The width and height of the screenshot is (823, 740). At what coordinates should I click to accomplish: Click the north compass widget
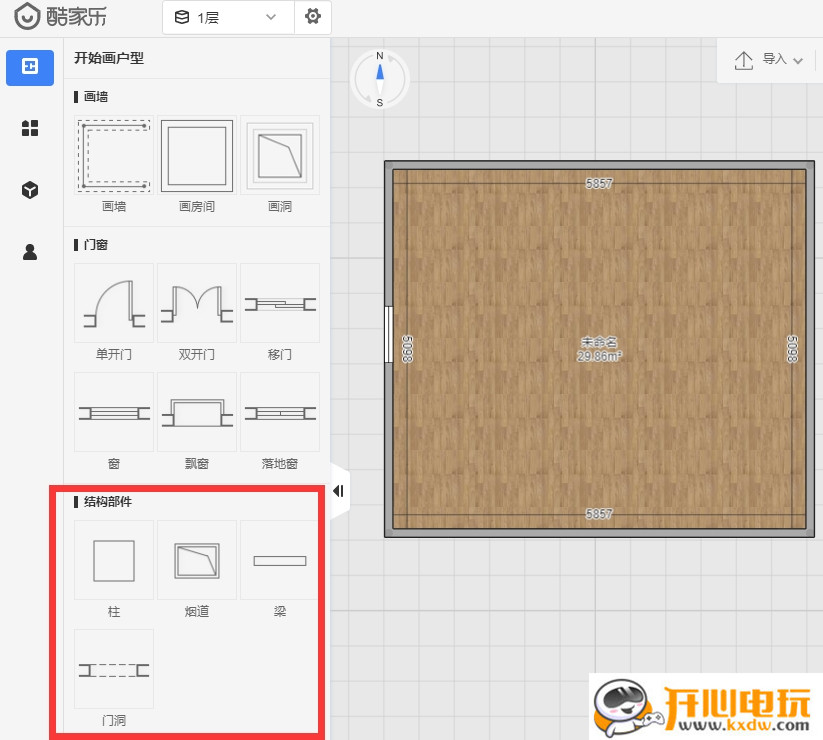(x=380, y=79)
